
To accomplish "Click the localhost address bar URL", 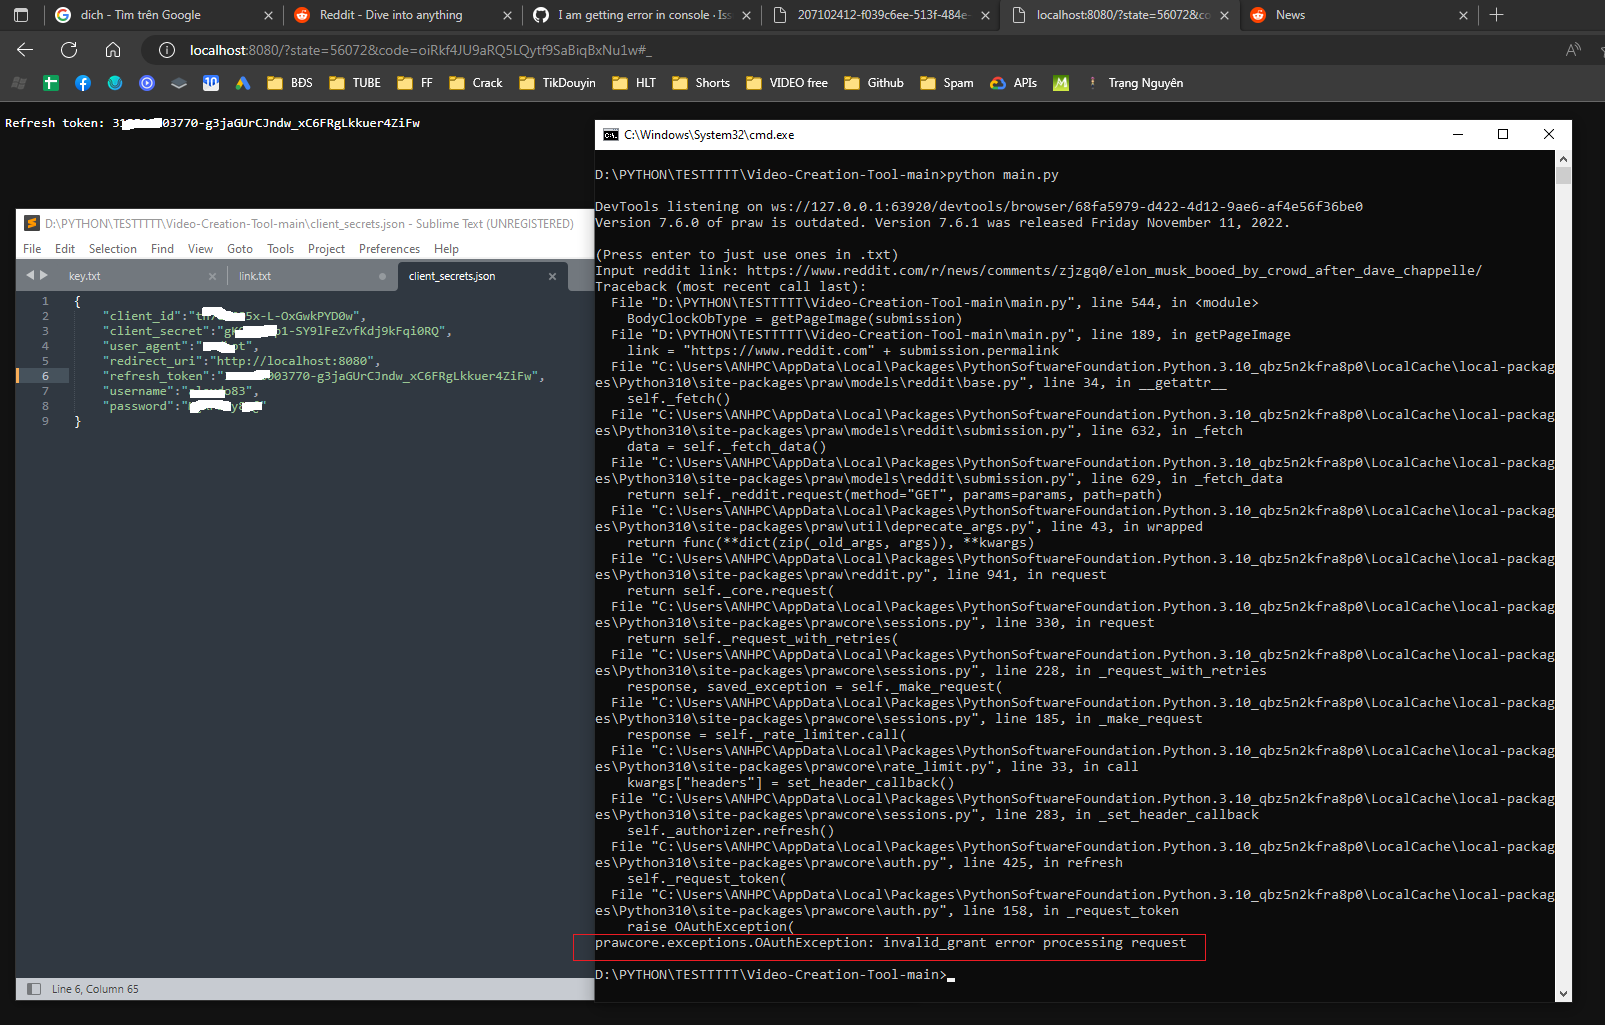I will click(x=420, y=50).
